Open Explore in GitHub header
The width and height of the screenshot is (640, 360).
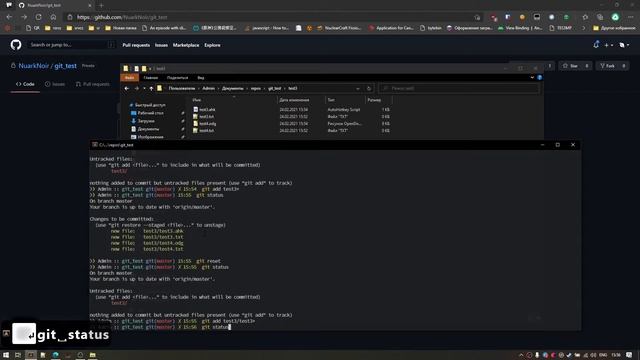[212, 45]
